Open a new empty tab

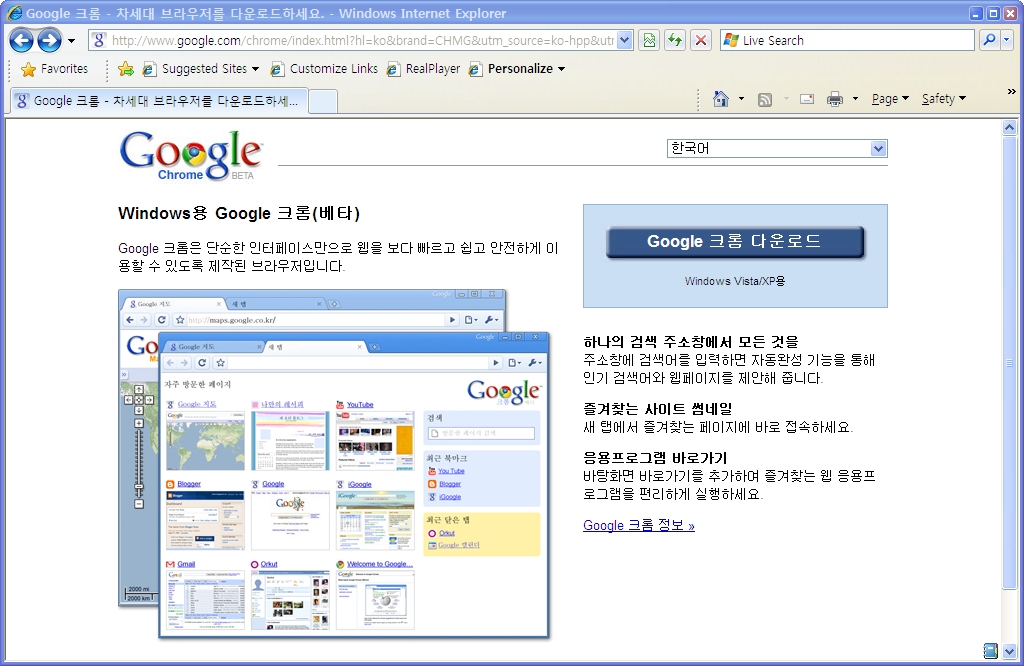323,102
